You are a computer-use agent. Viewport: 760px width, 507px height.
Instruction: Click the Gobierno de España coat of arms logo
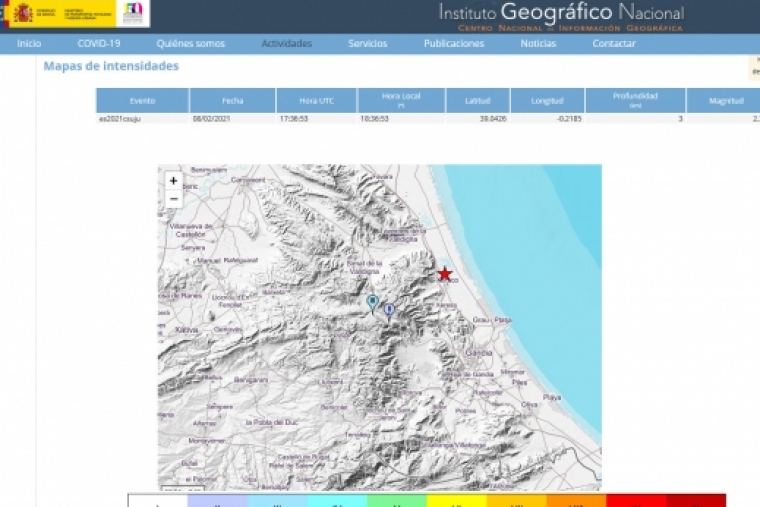click(x=22, y=13)
